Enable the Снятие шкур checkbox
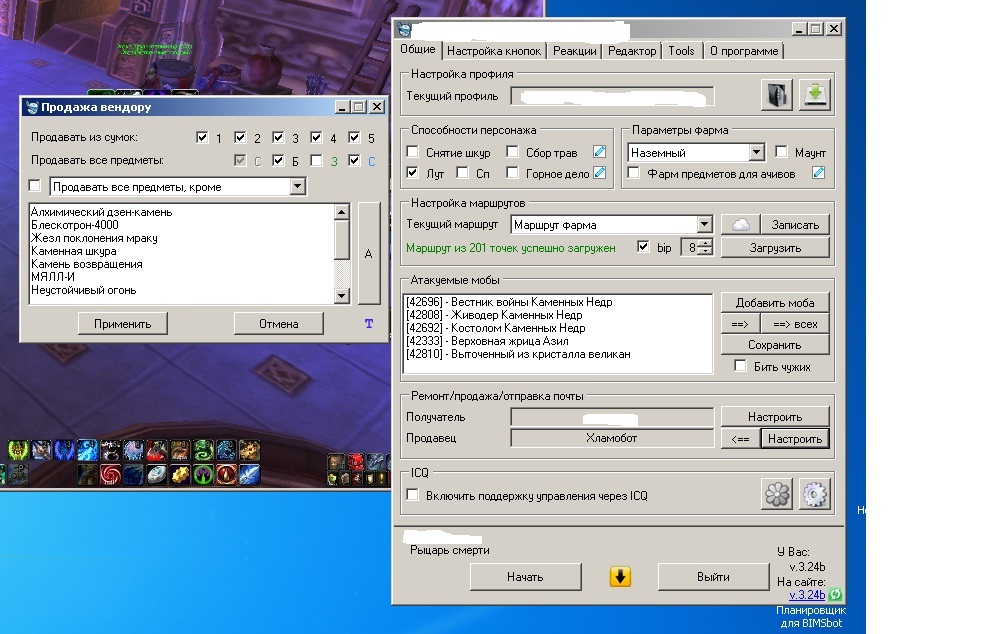Image resolution: width=1008 pixels, height=634 pixels. [413, 153]
